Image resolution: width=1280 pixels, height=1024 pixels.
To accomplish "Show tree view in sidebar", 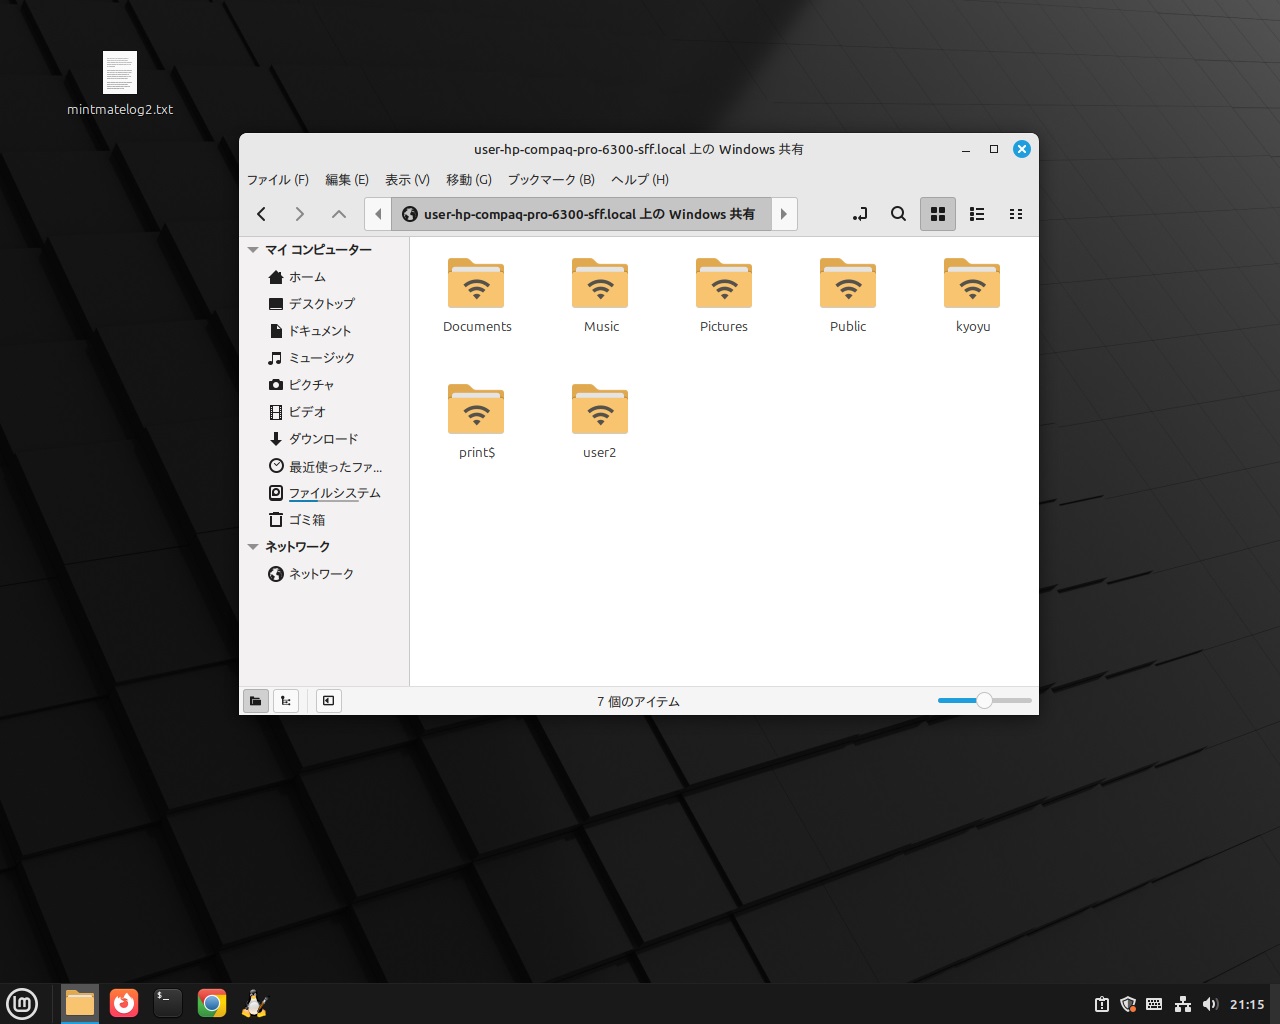I will [286, 701].
